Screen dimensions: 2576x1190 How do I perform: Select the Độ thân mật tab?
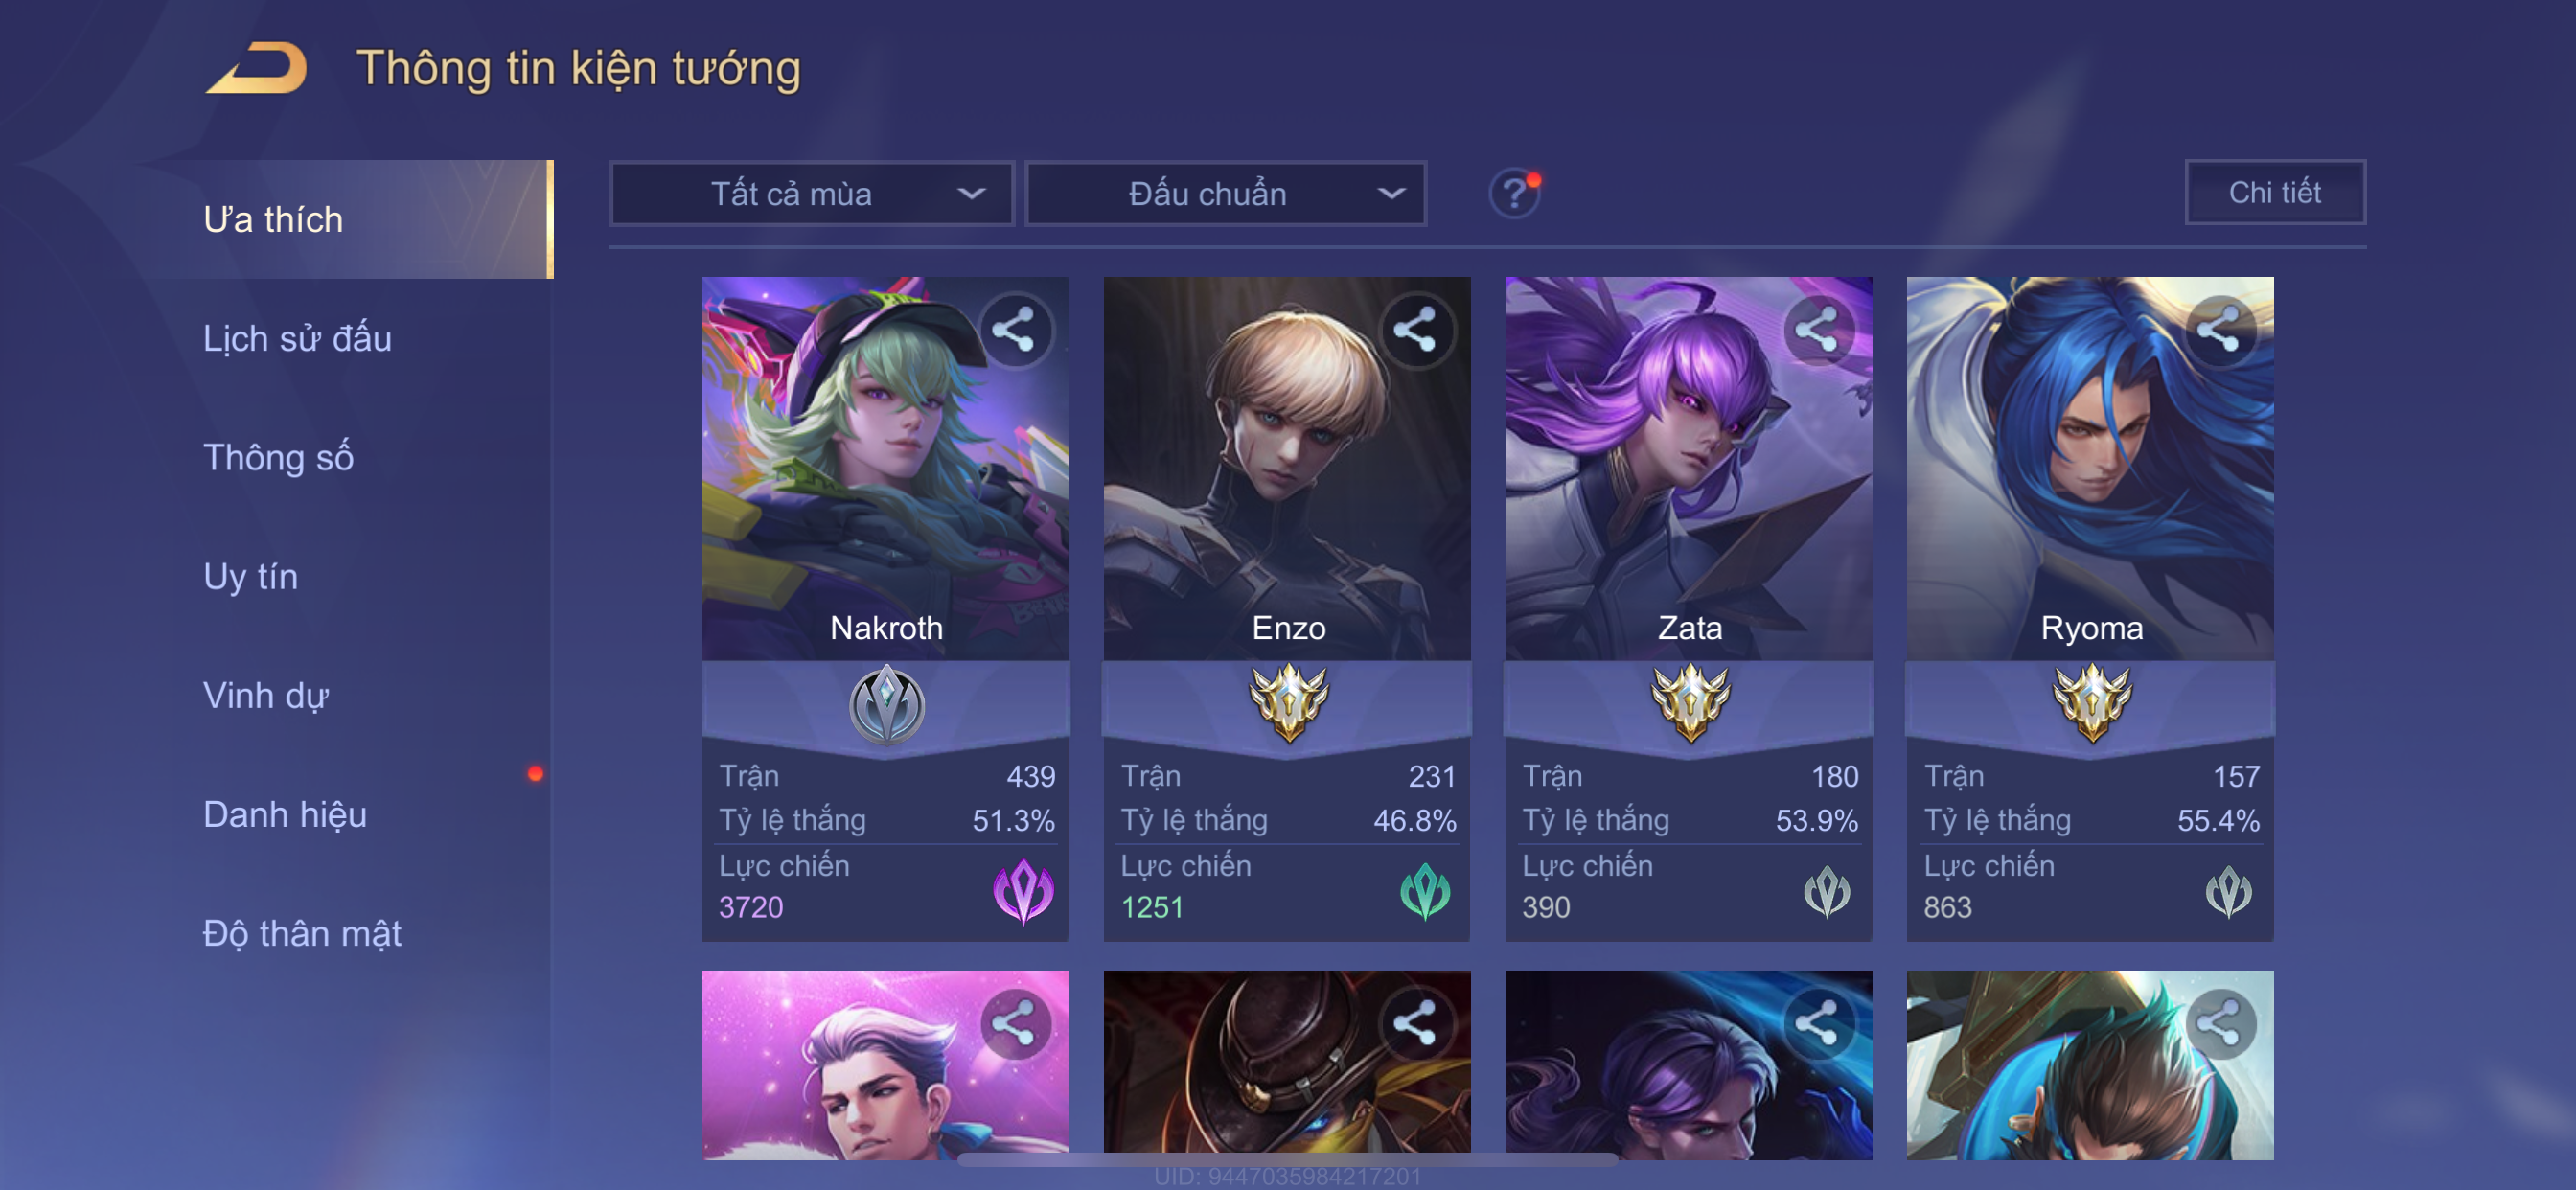[302, 934]
